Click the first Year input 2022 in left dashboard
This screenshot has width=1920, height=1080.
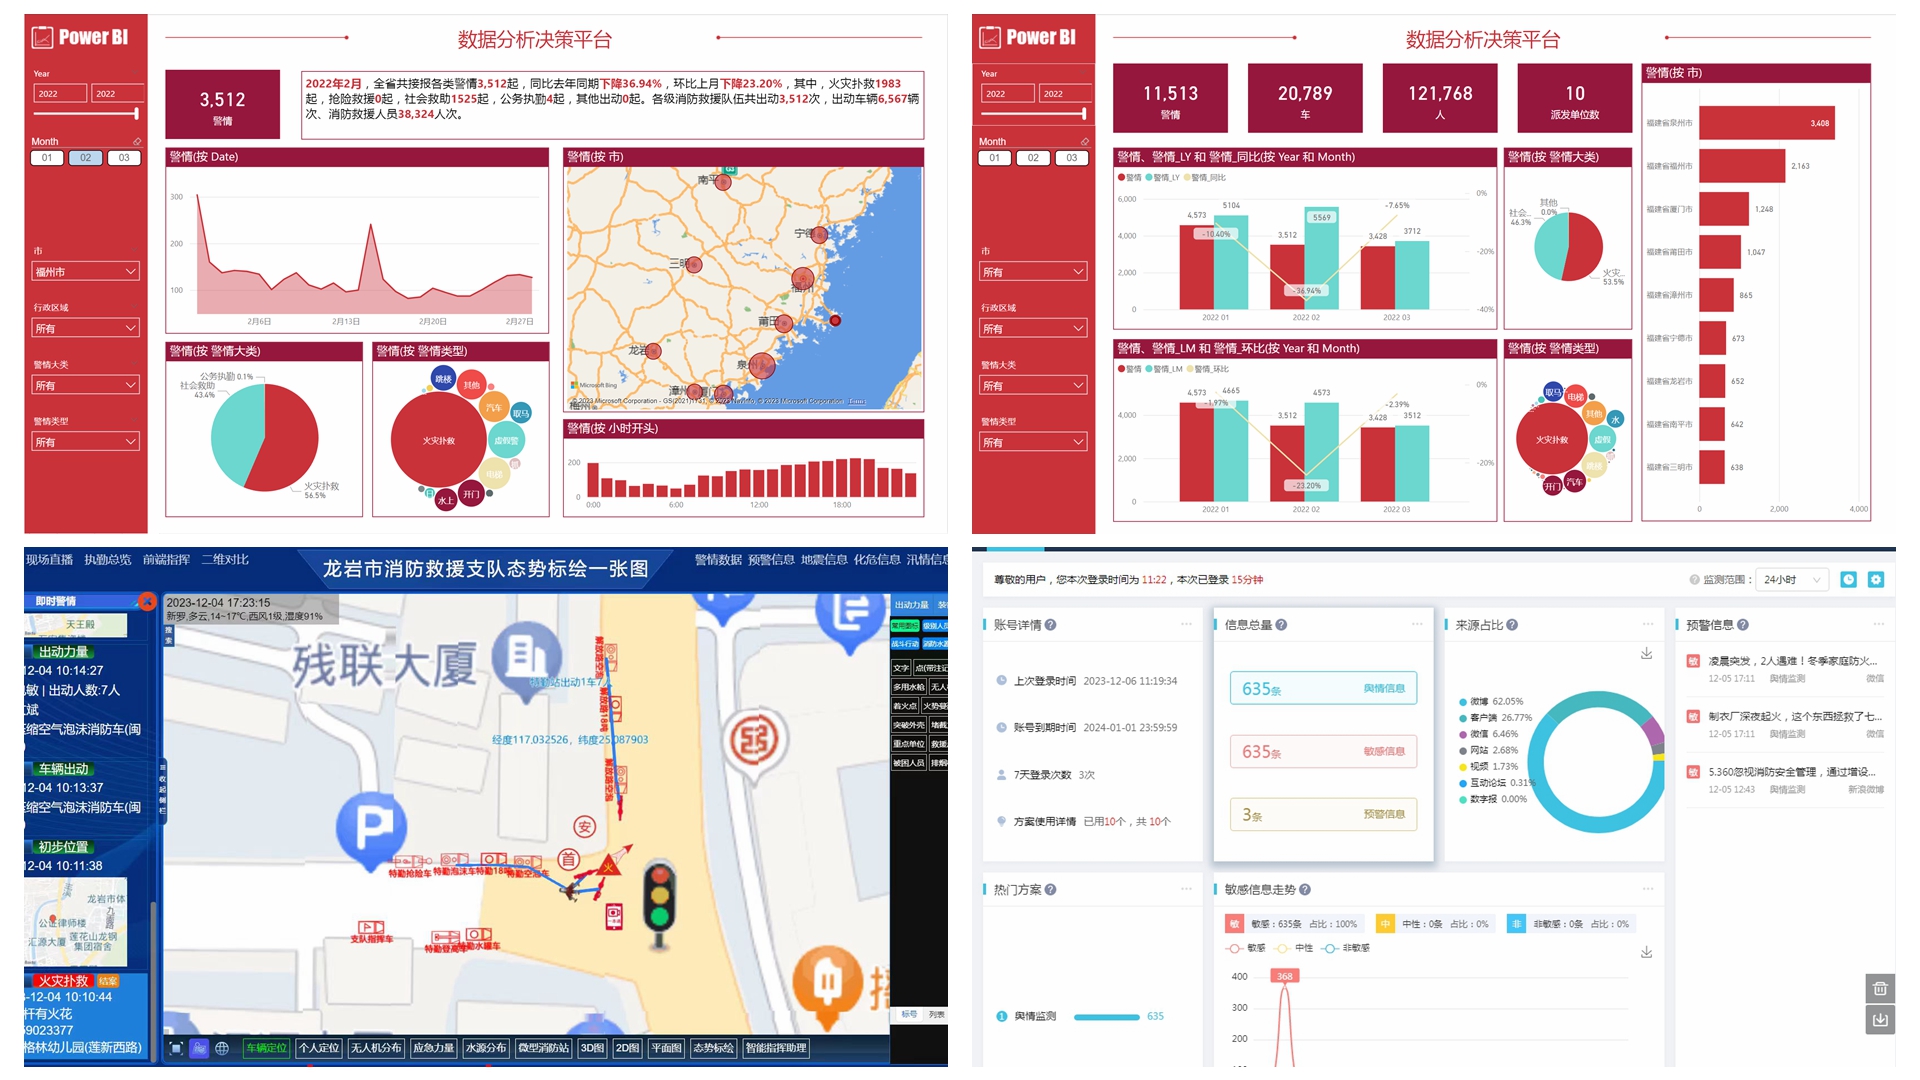pyautogui.click(x=60, y=94)
